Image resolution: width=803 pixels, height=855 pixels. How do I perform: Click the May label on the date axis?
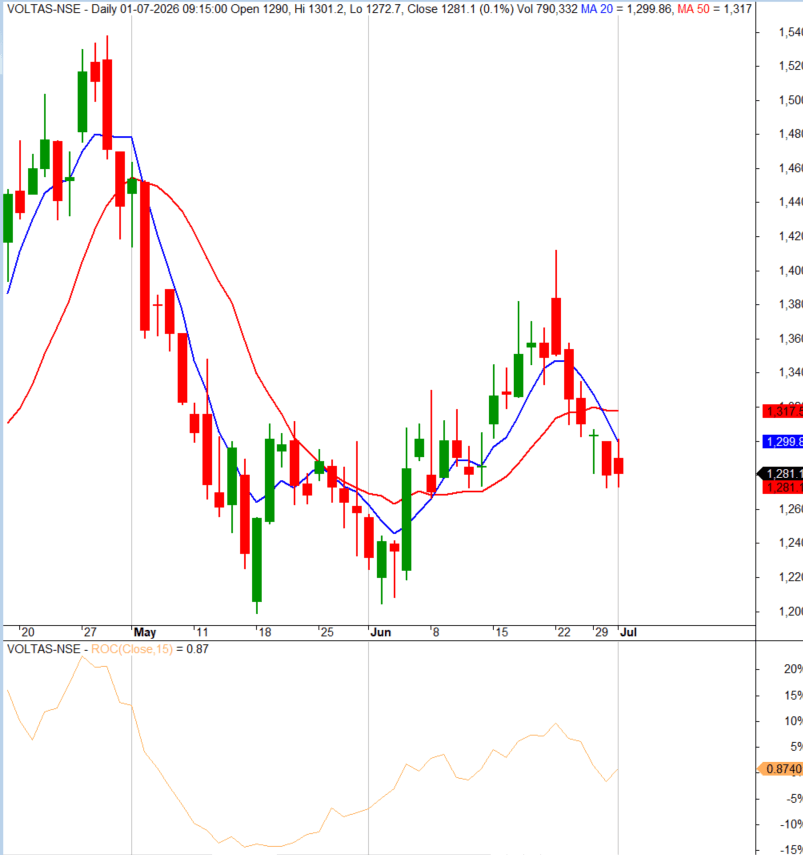tap(145, 632)
